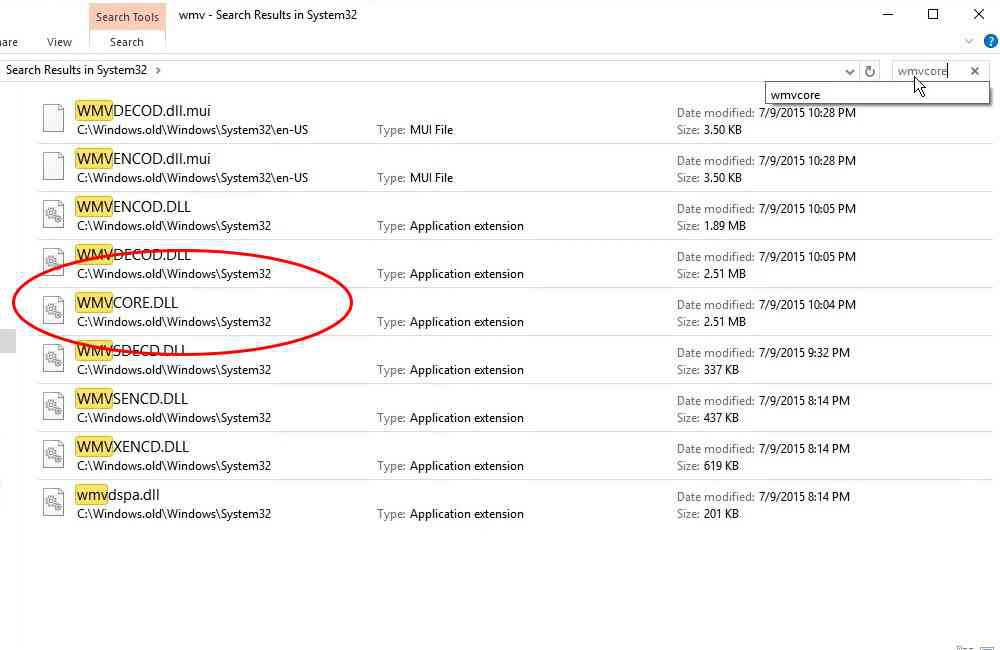Click the 437 KB size value

721,418
